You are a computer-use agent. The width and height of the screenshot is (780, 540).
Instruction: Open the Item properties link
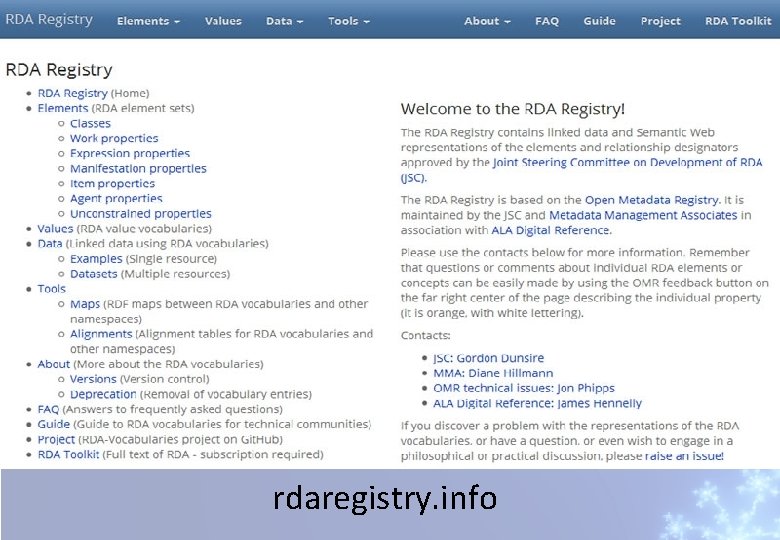pos(112,183)
